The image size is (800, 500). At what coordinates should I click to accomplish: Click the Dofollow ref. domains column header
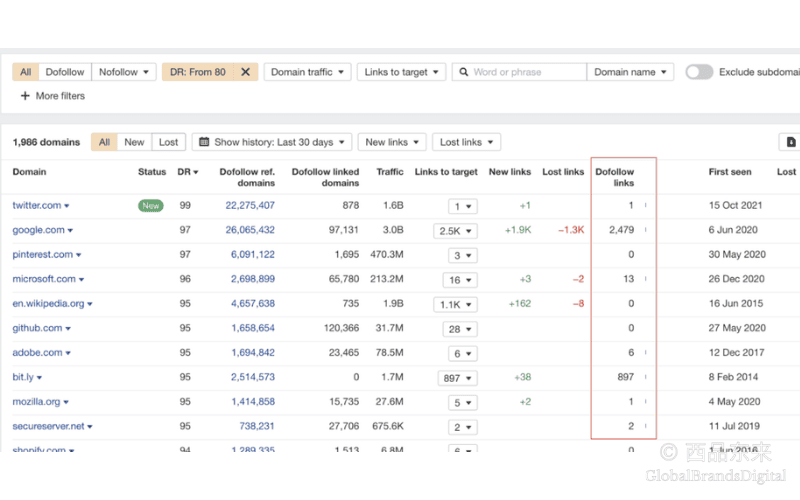click(x=247, y=177)
